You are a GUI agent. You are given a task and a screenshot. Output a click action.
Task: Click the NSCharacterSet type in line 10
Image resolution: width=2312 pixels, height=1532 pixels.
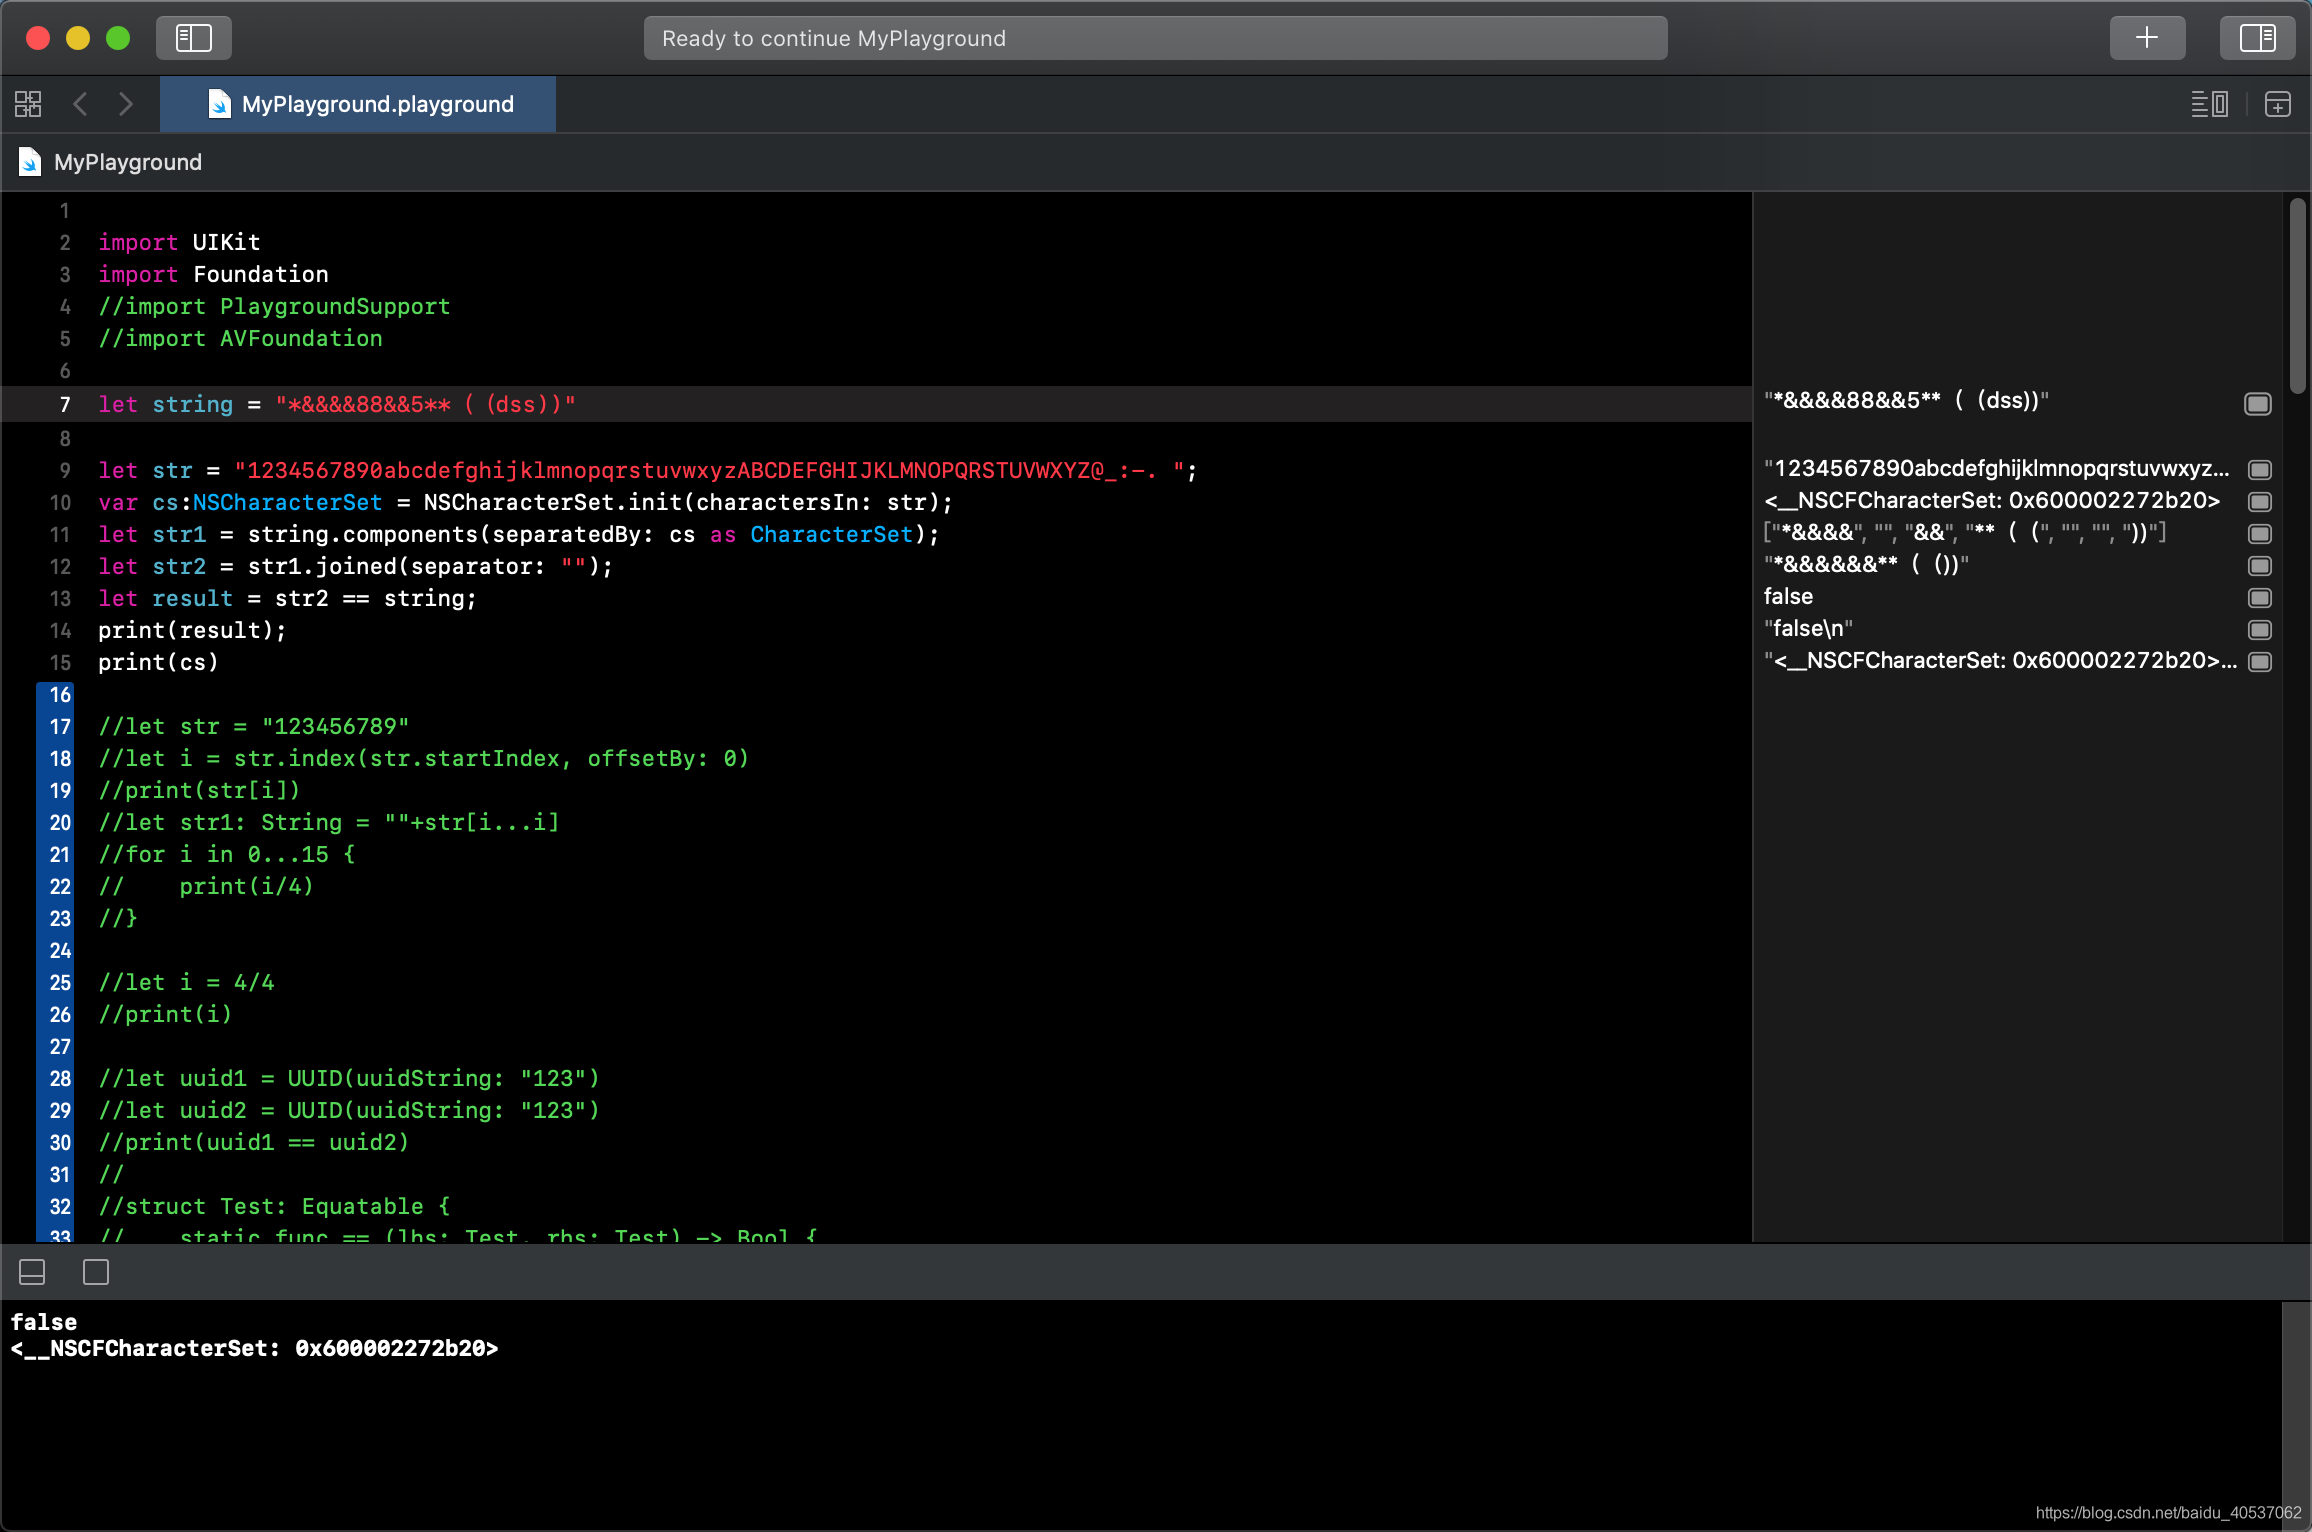[x=287, y=502]
